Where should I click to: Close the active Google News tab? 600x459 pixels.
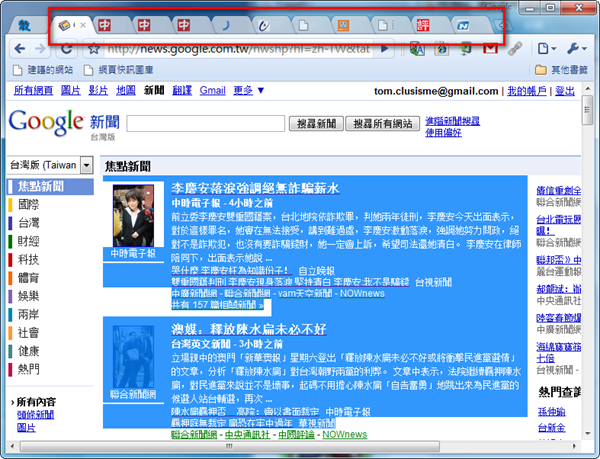pos(83,25)
